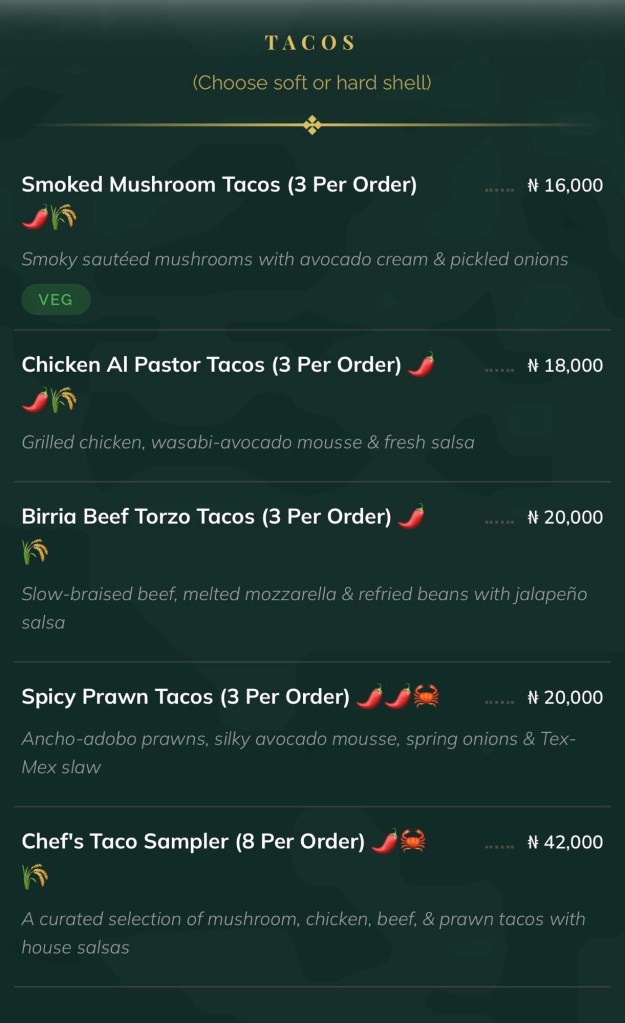Click the gold diamond ornament divider
625x1023 pixels.
[x=312, y=125]
